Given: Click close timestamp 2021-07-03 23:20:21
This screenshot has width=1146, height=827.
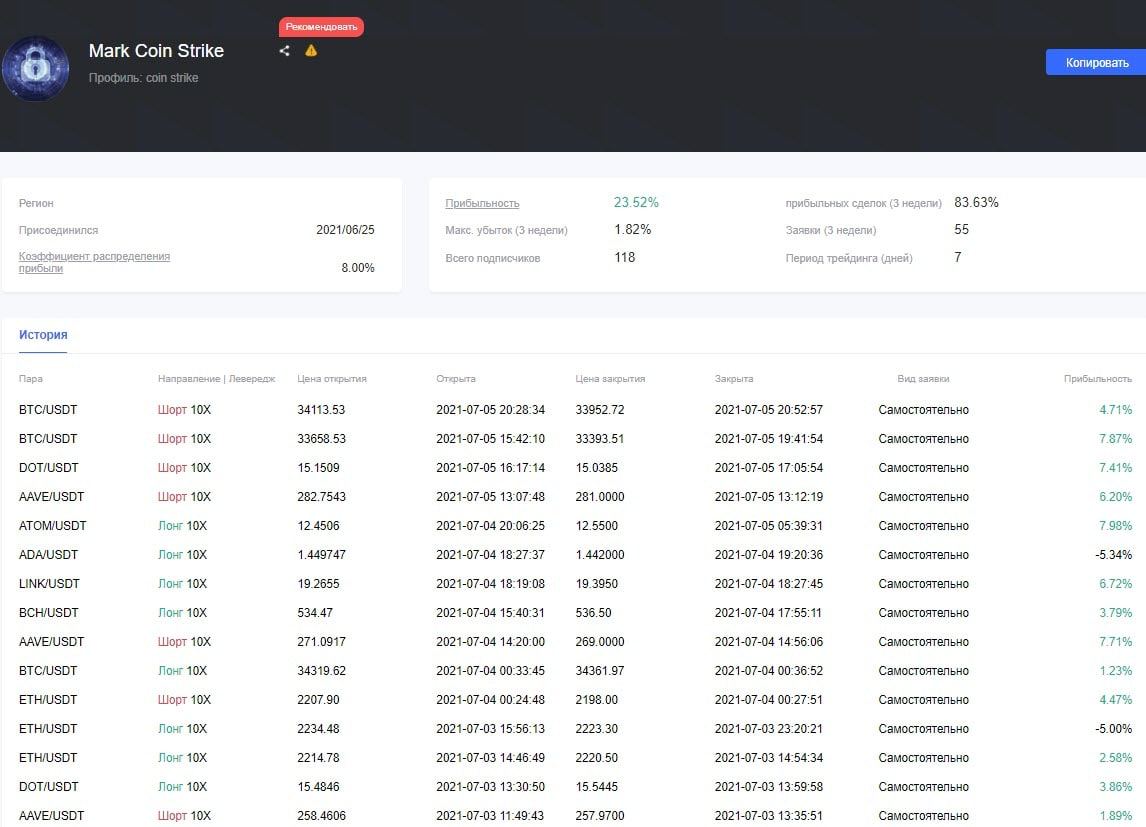Looking at the screenshot, I should 769,728.
